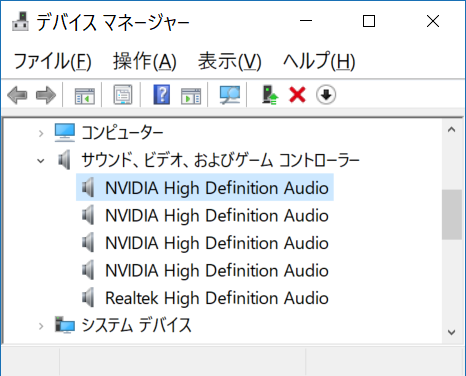
Task: Open the ヘルプ(H) menu
Action: tap(319, 61)
